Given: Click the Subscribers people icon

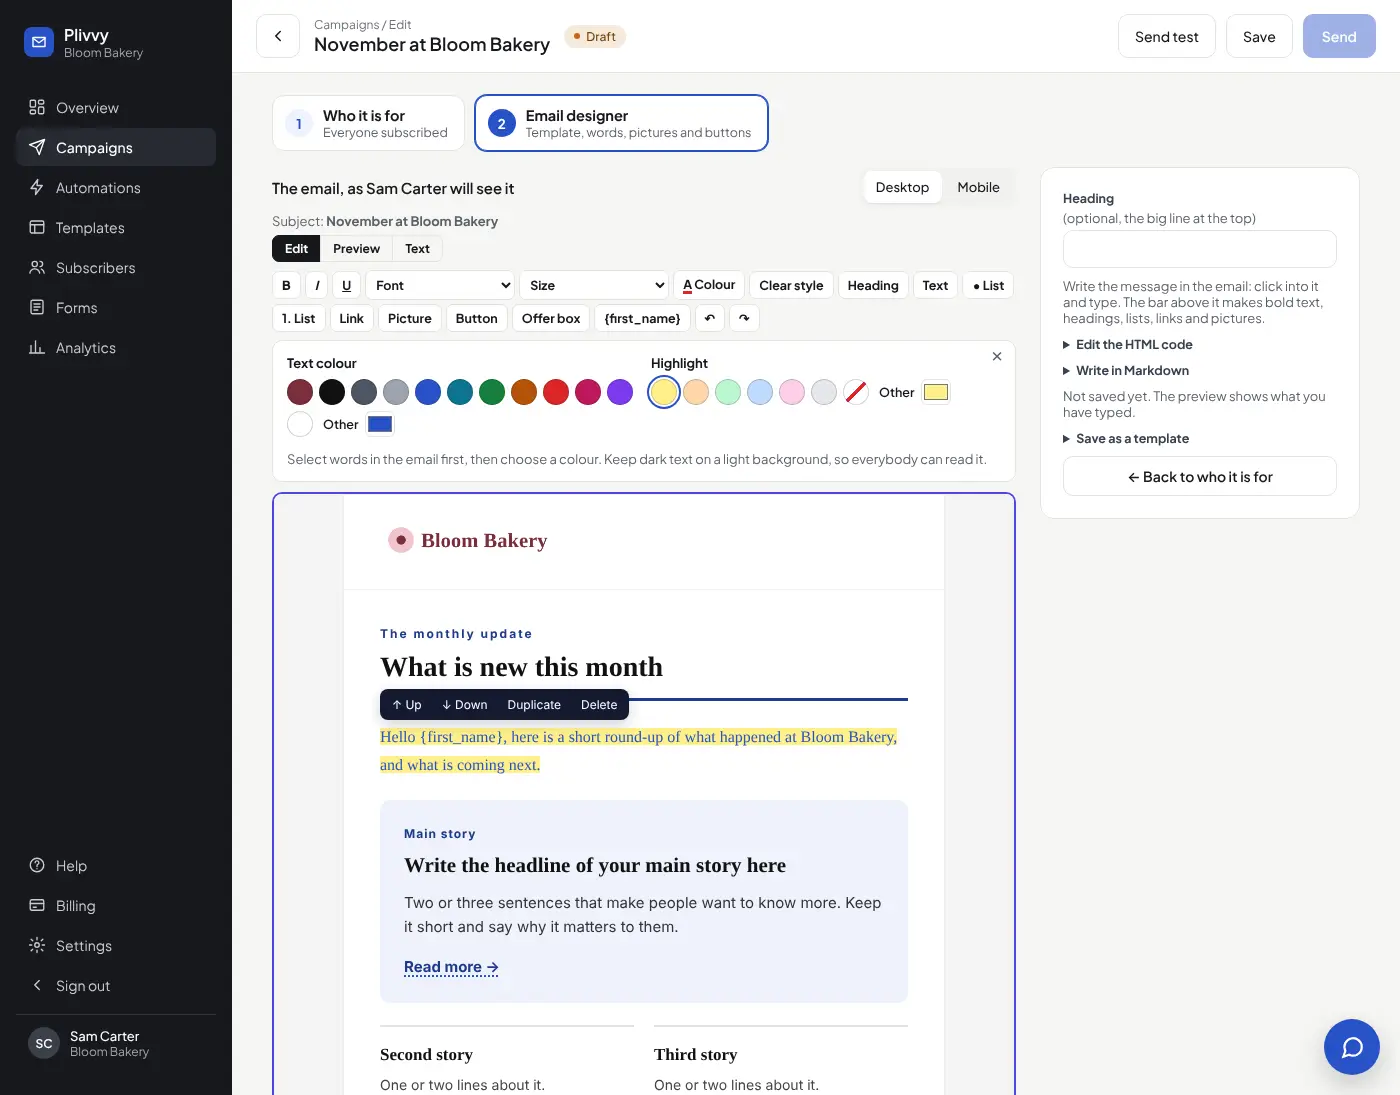Looking at the screenshot, I should [x=37, y=267].
